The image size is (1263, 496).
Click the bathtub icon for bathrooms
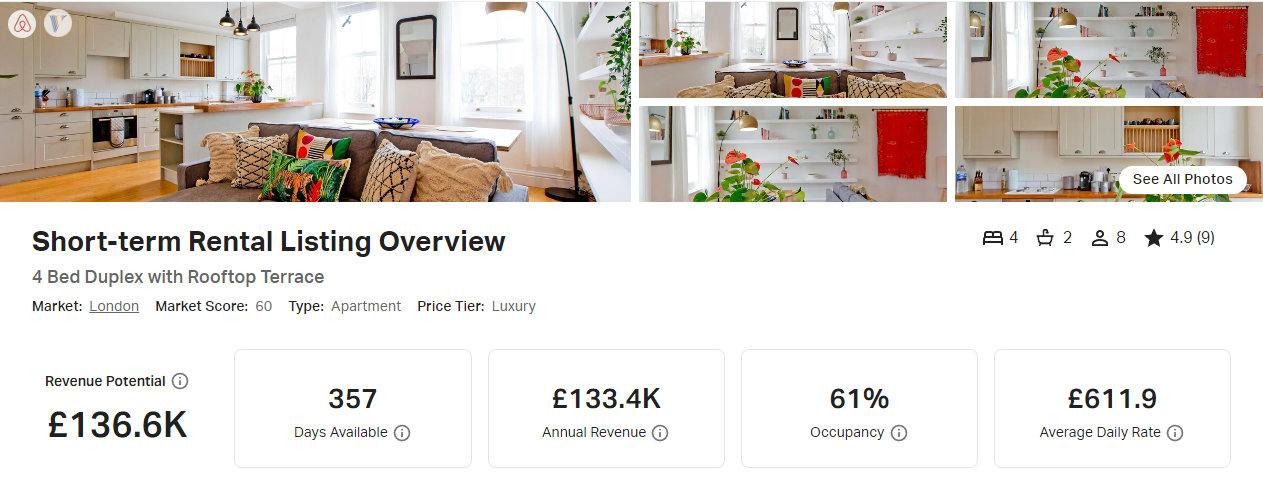(x=1046, y=238)
